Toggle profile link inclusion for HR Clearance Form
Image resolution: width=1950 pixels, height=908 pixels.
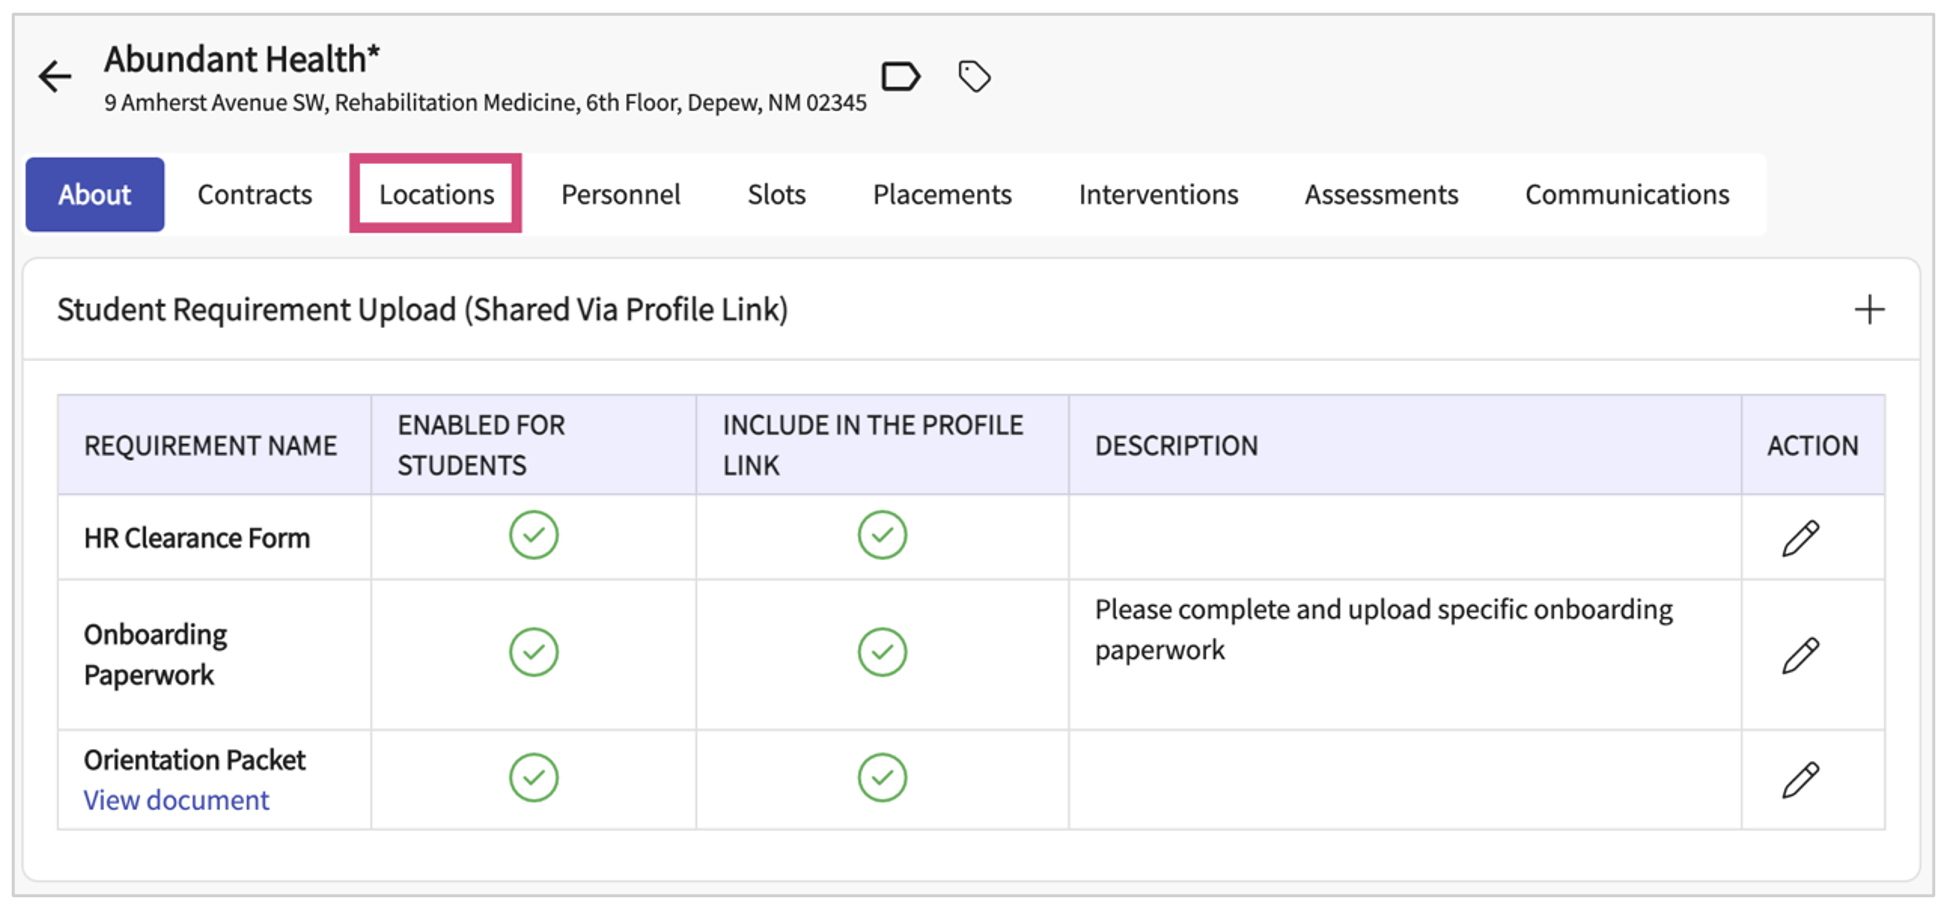(882, 535)
